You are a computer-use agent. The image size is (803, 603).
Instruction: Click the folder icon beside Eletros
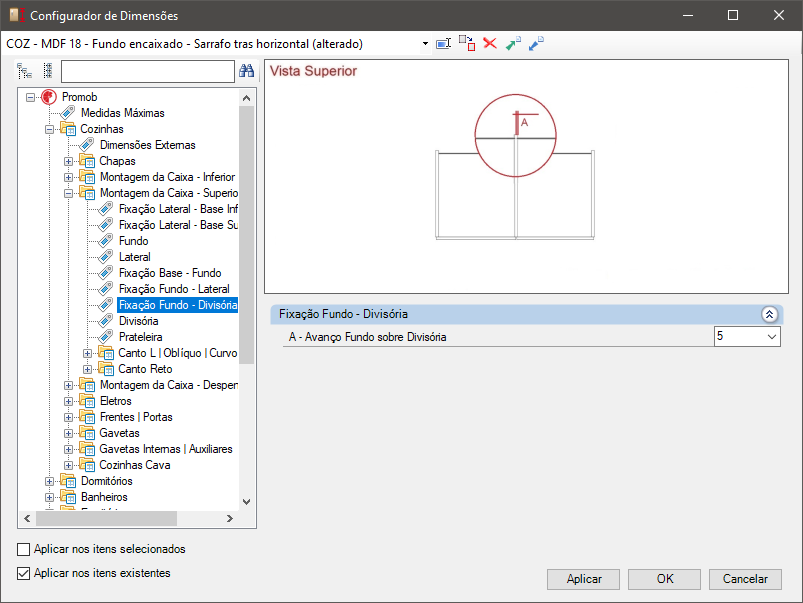click(87, 401)
